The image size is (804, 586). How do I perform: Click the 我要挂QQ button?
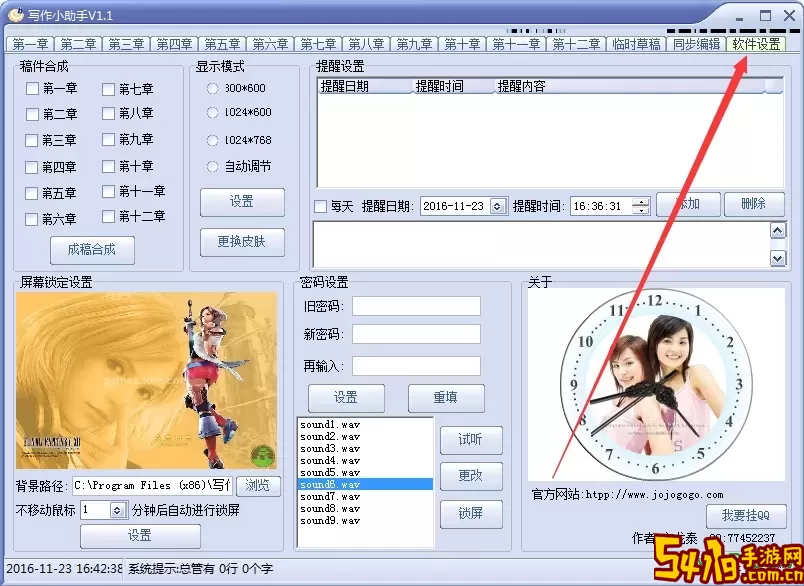pyautogui.click(x=746, y=516)
